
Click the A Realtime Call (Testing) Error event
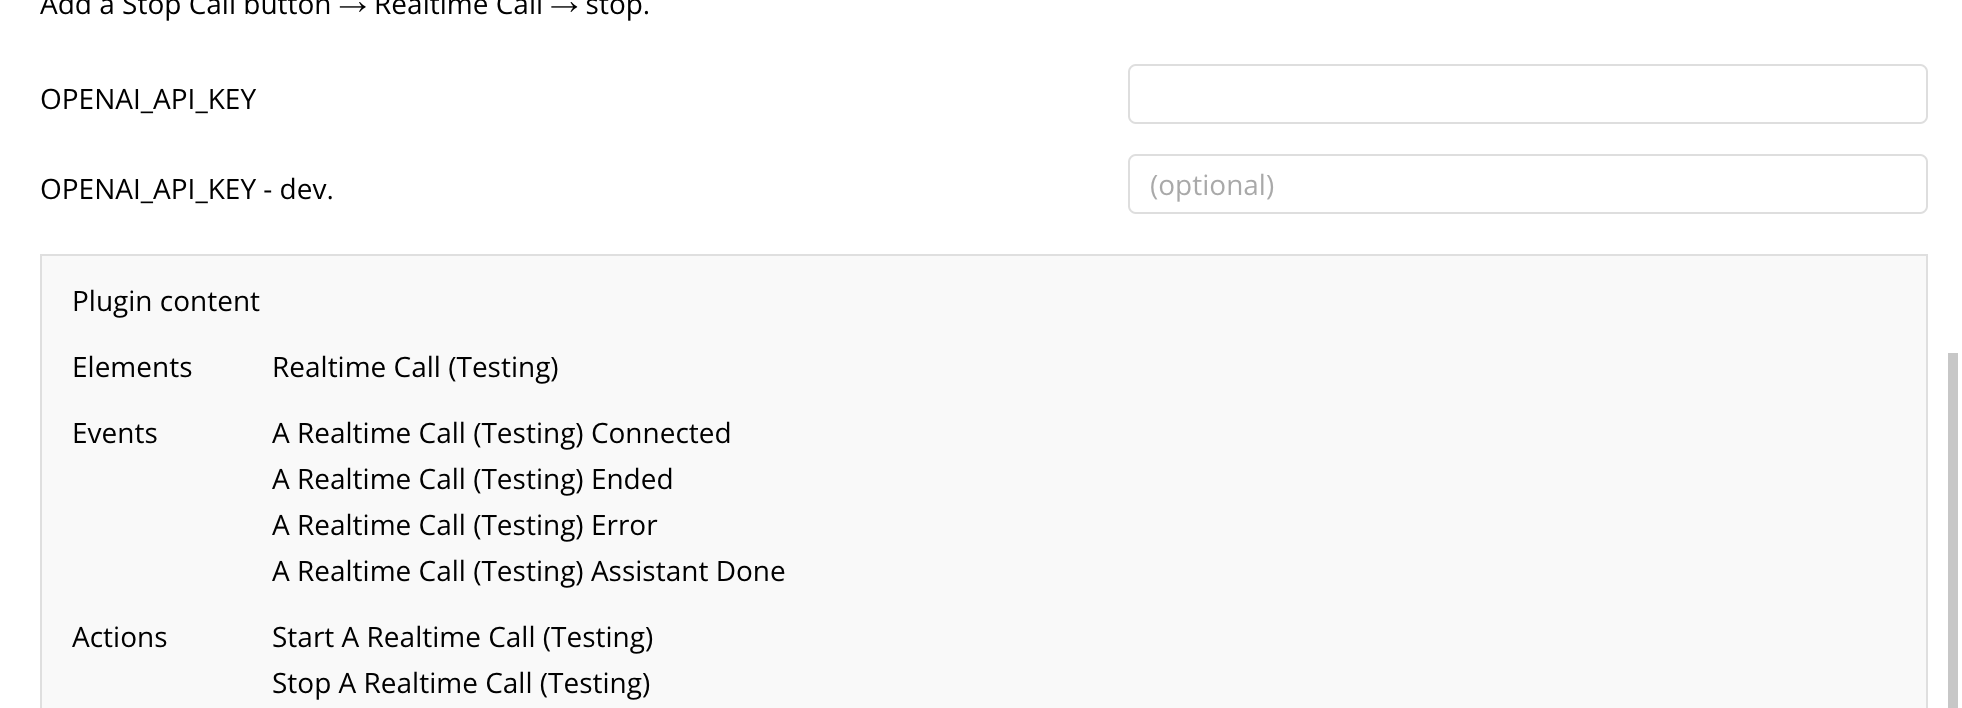tap(464, 525)
